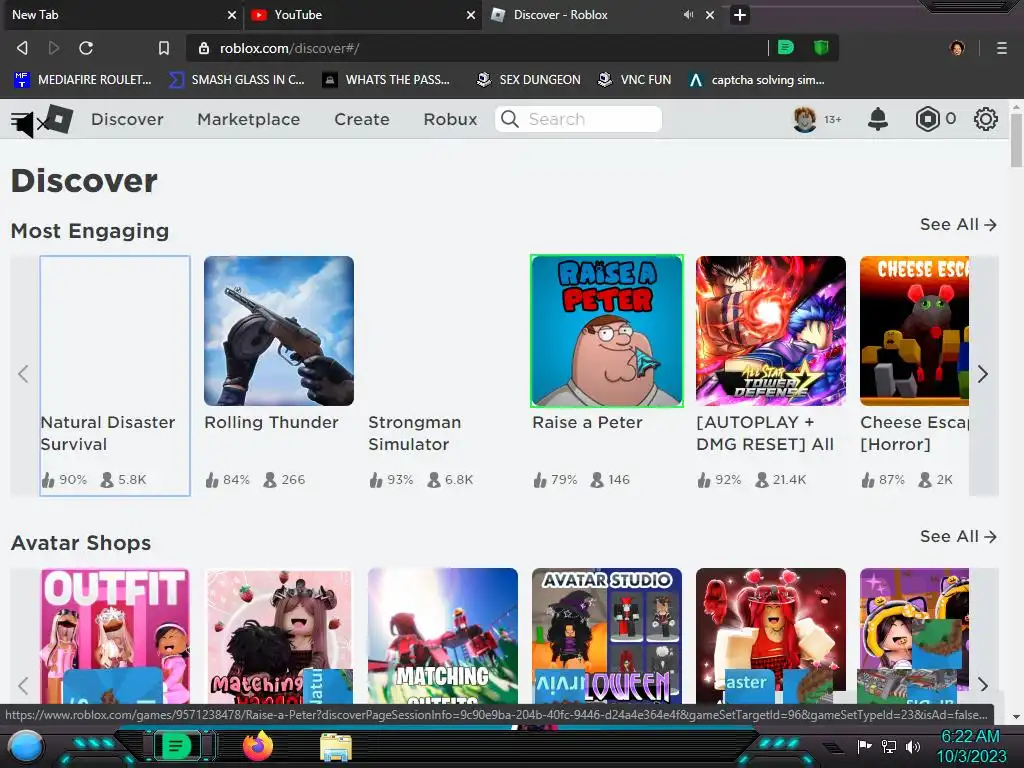1024x768 pixels.
Task: Open the Roblox avatar profile icon
Action: coord(805,119)
